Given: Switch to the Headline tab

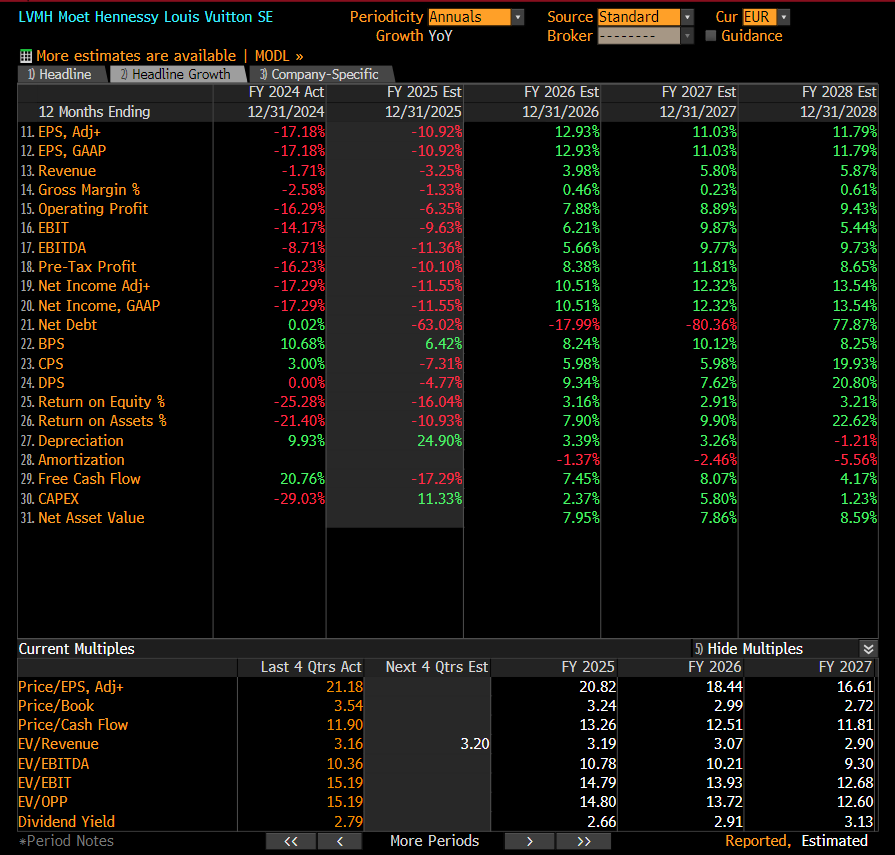Looking at the screenshot, I should pos(62,74).
